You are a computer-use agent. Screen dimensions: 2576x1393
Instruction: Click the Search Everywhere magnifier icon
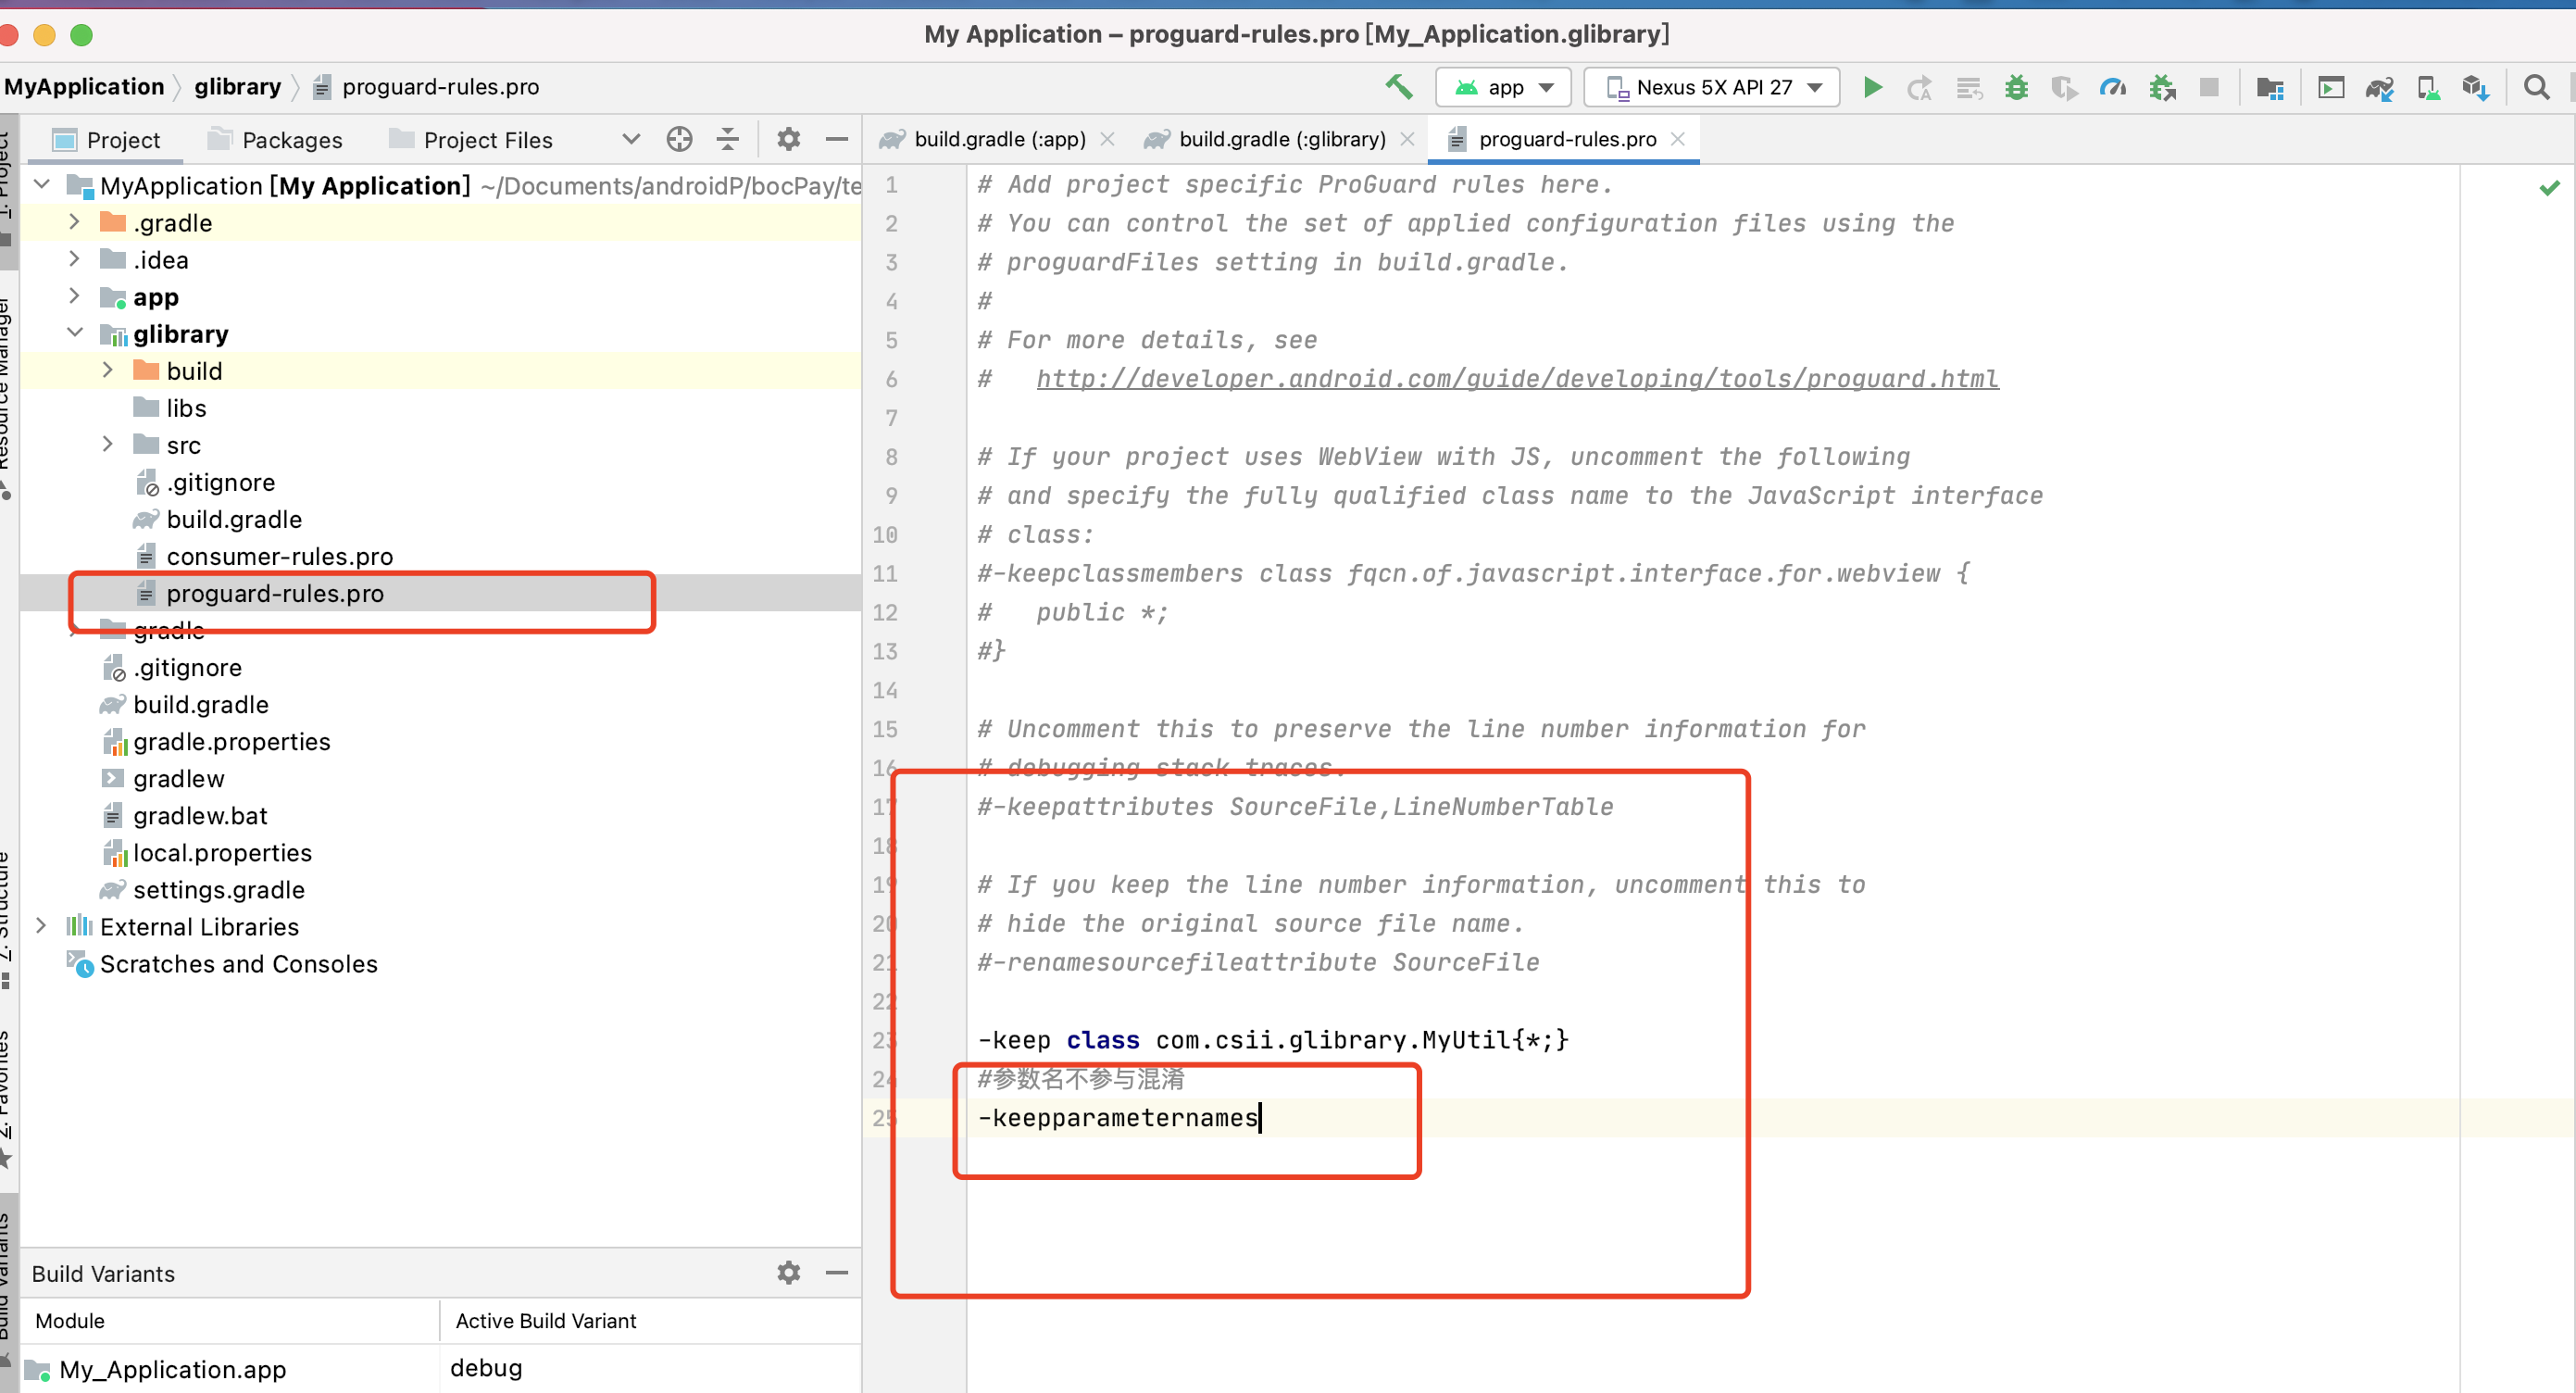click(2535, 88)
